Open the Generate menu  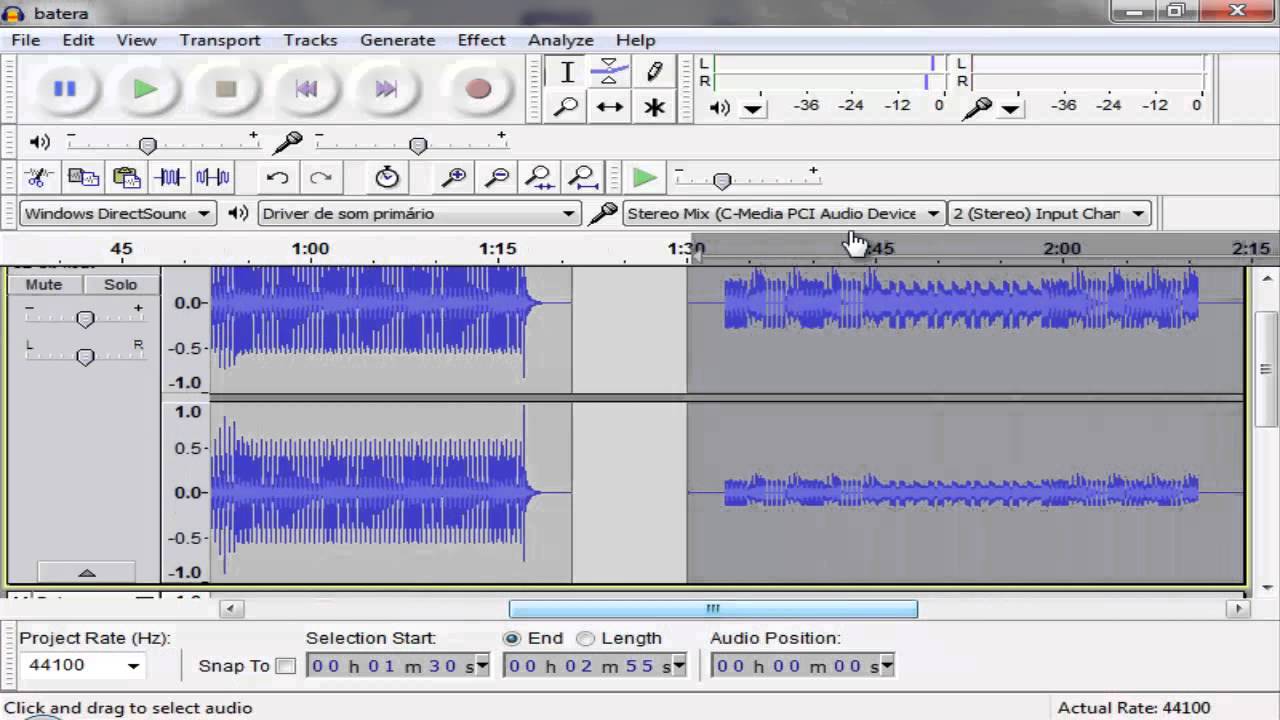[398, 40]
